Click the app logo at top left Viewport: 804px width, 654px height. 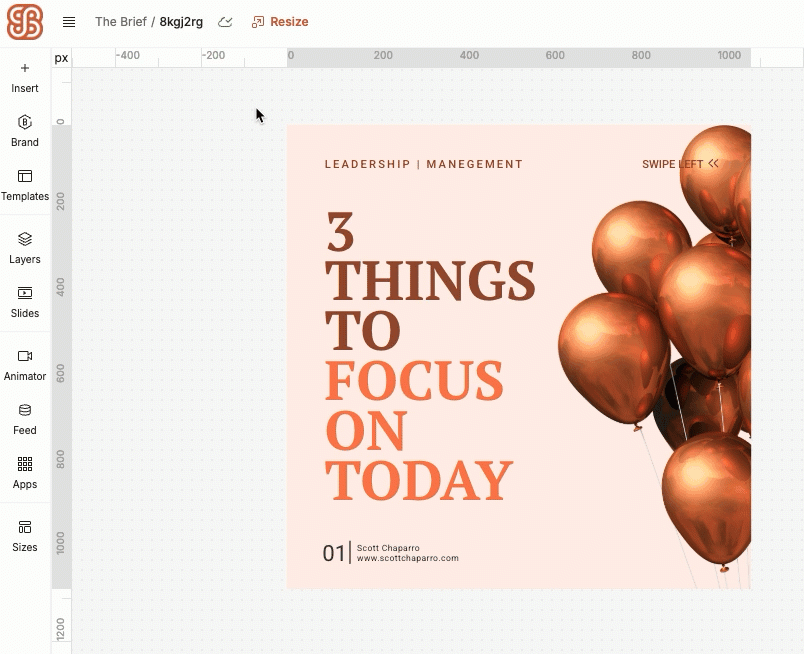[x=25, y=22]
